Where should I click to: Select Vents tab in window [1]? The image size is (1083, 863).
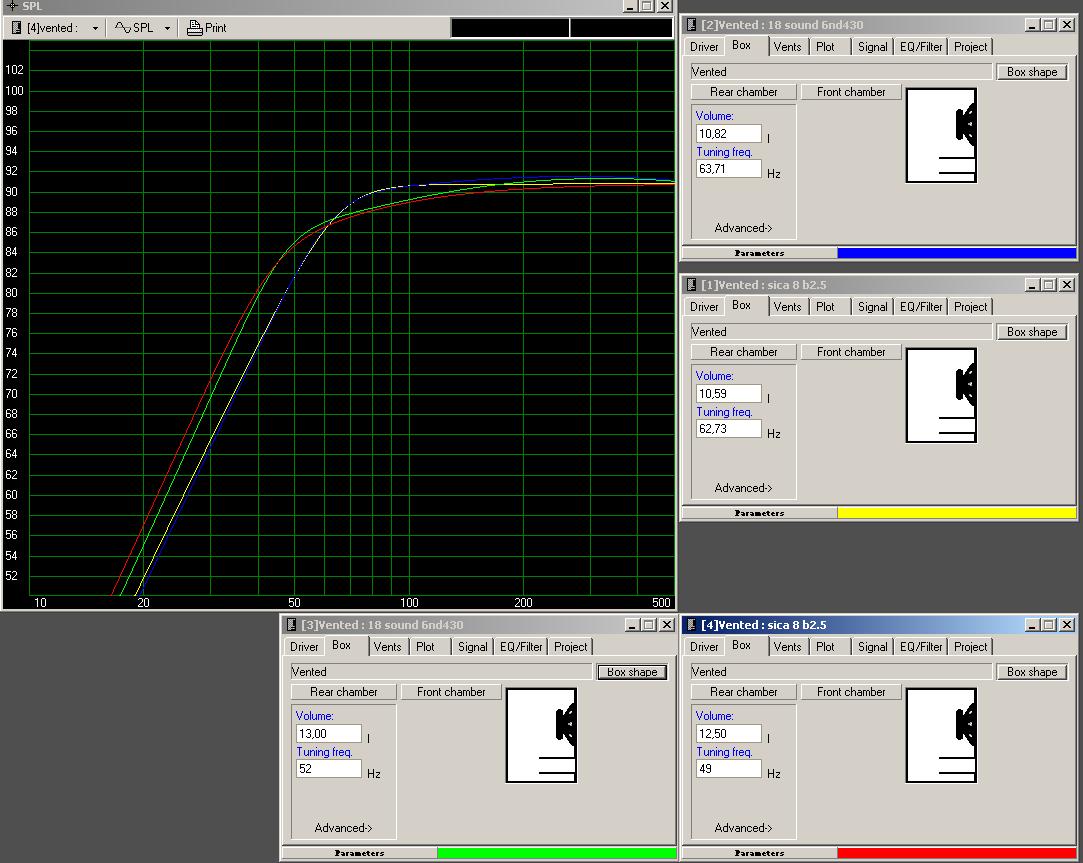[x=787, y=307]
